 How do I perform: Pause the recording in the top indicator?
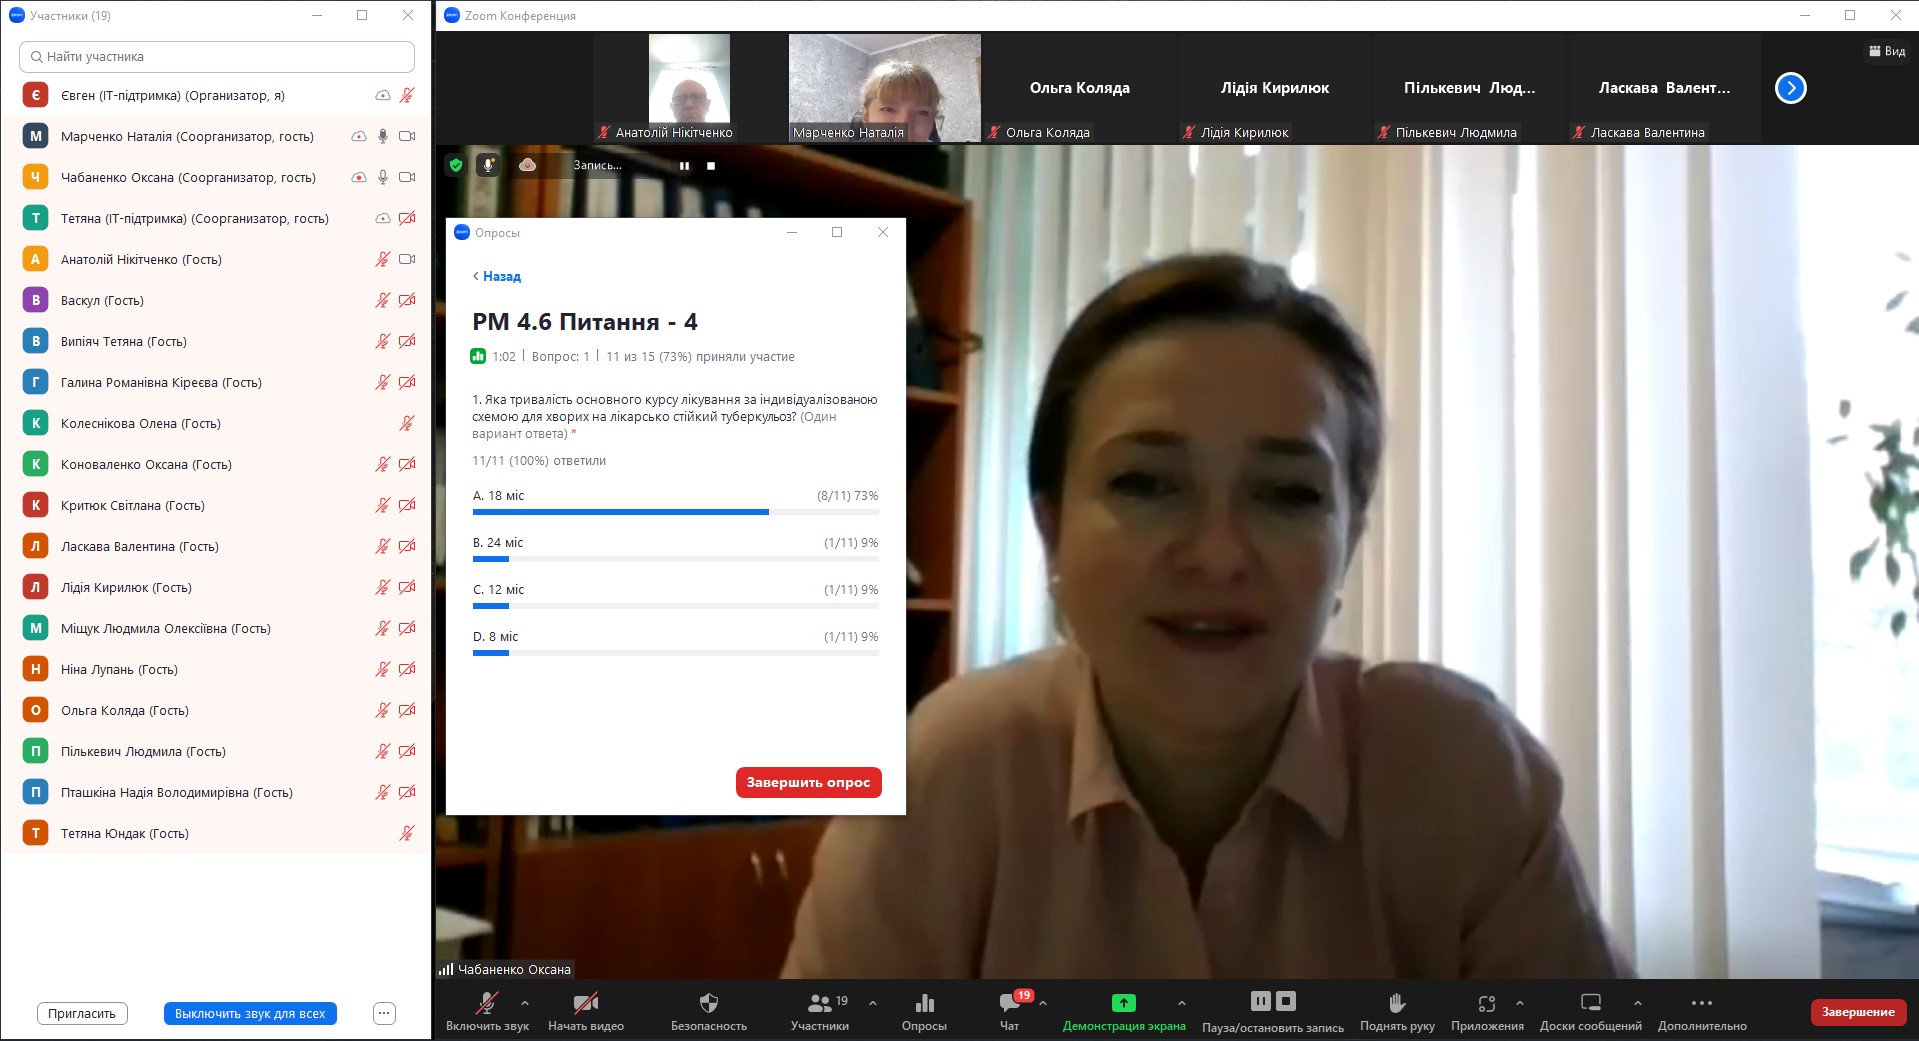(x=684, y=166)
